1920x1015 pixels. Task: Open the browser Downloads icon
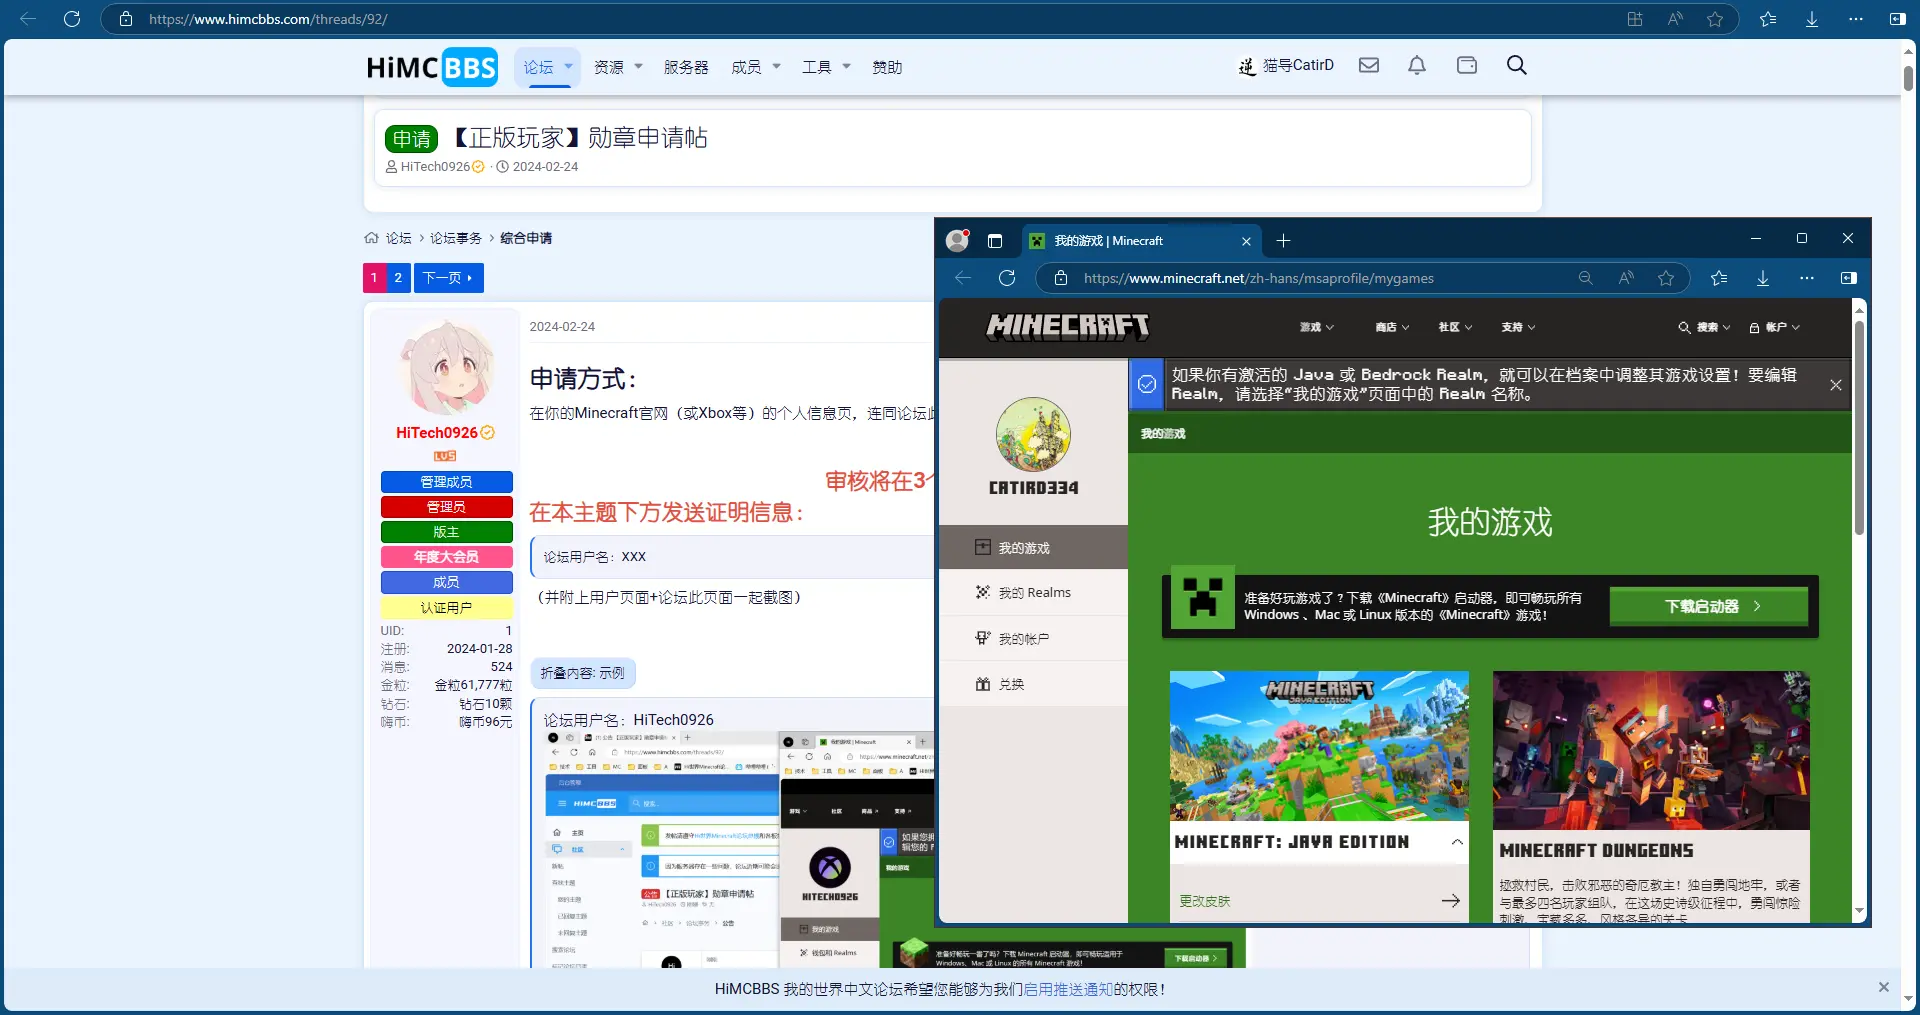click(1811, 19)
